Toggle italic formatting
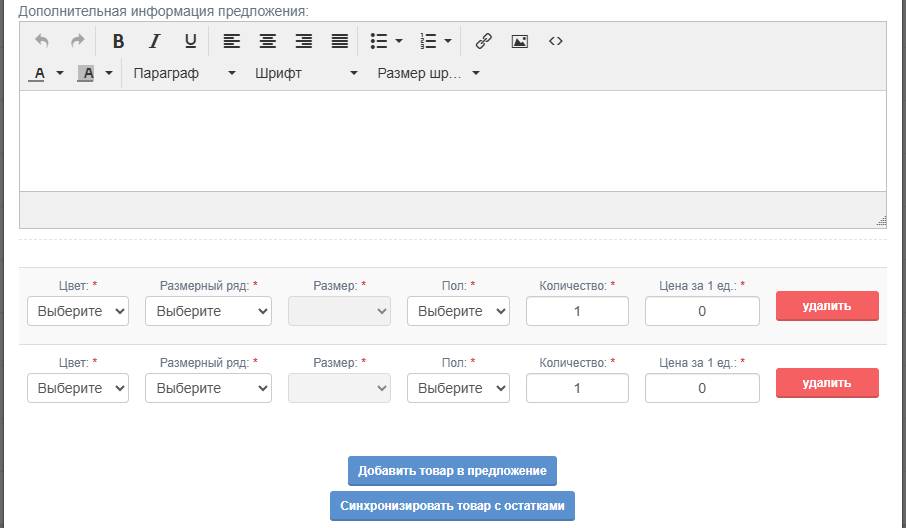 (x=154, y=41)
